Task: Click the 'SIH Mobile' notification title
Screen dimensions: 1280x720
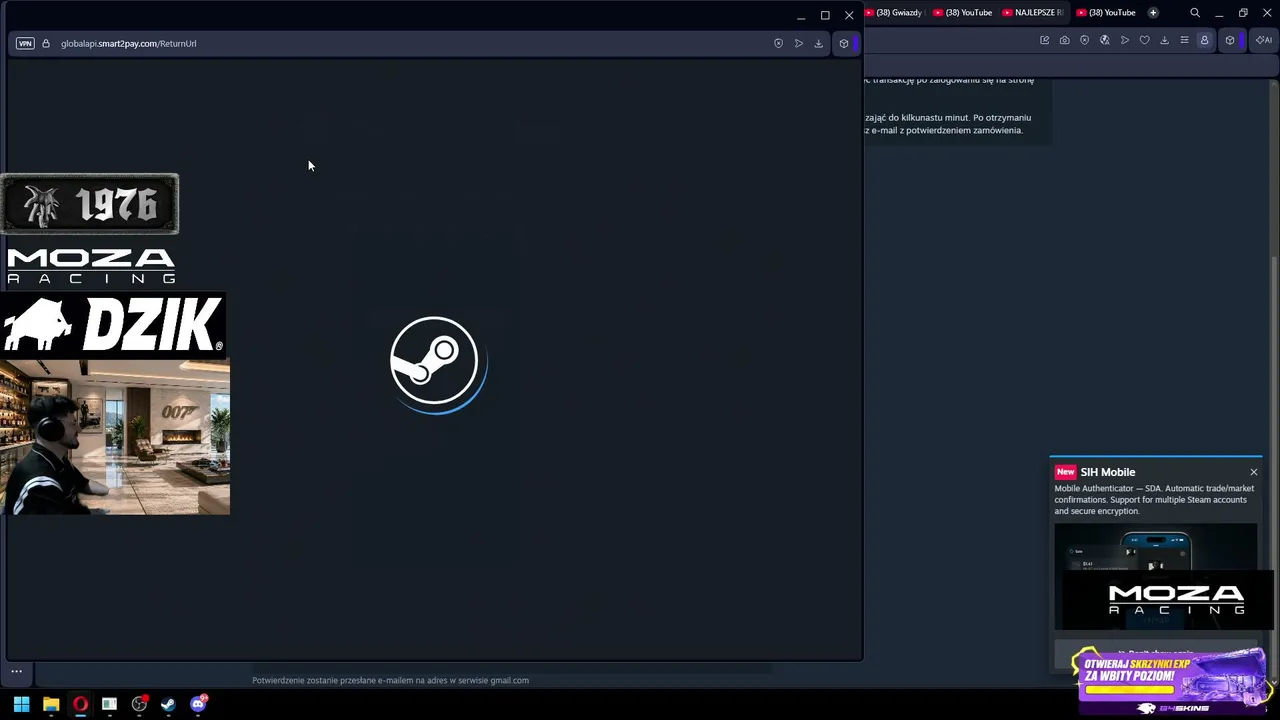Action: click(1107, 472)
